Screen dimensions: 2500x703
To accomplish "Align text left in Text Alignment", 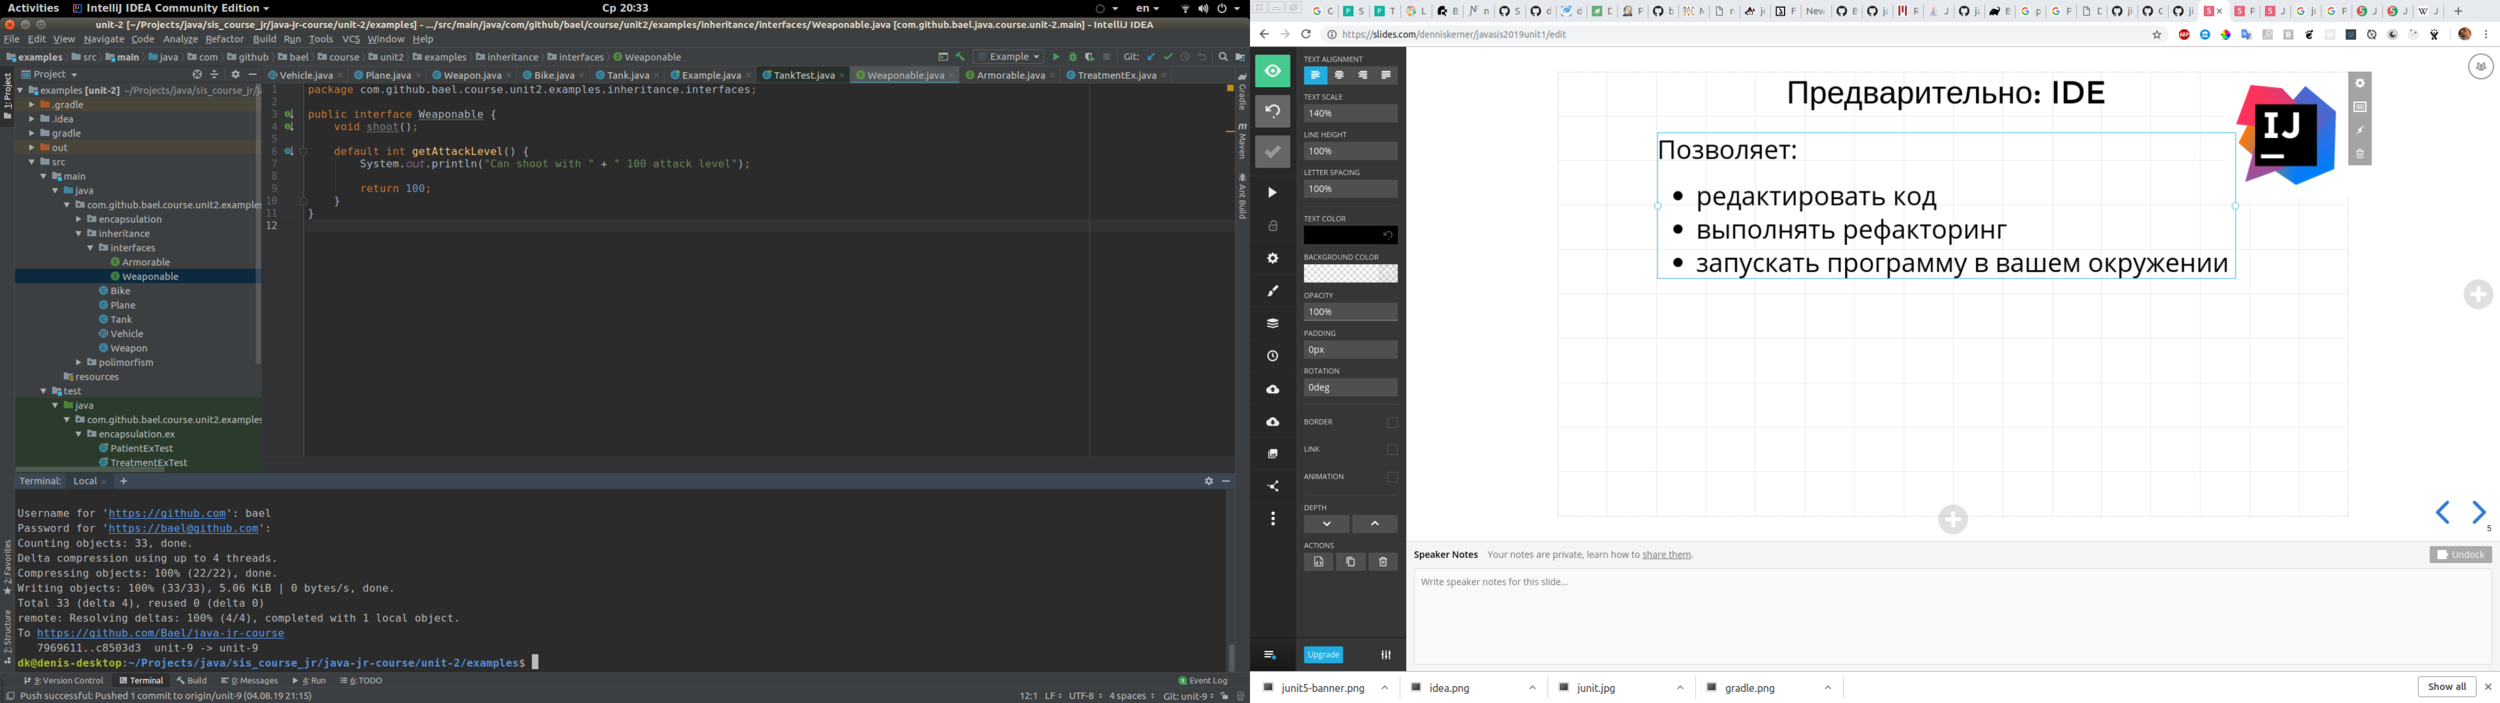I will (1315, 75).
